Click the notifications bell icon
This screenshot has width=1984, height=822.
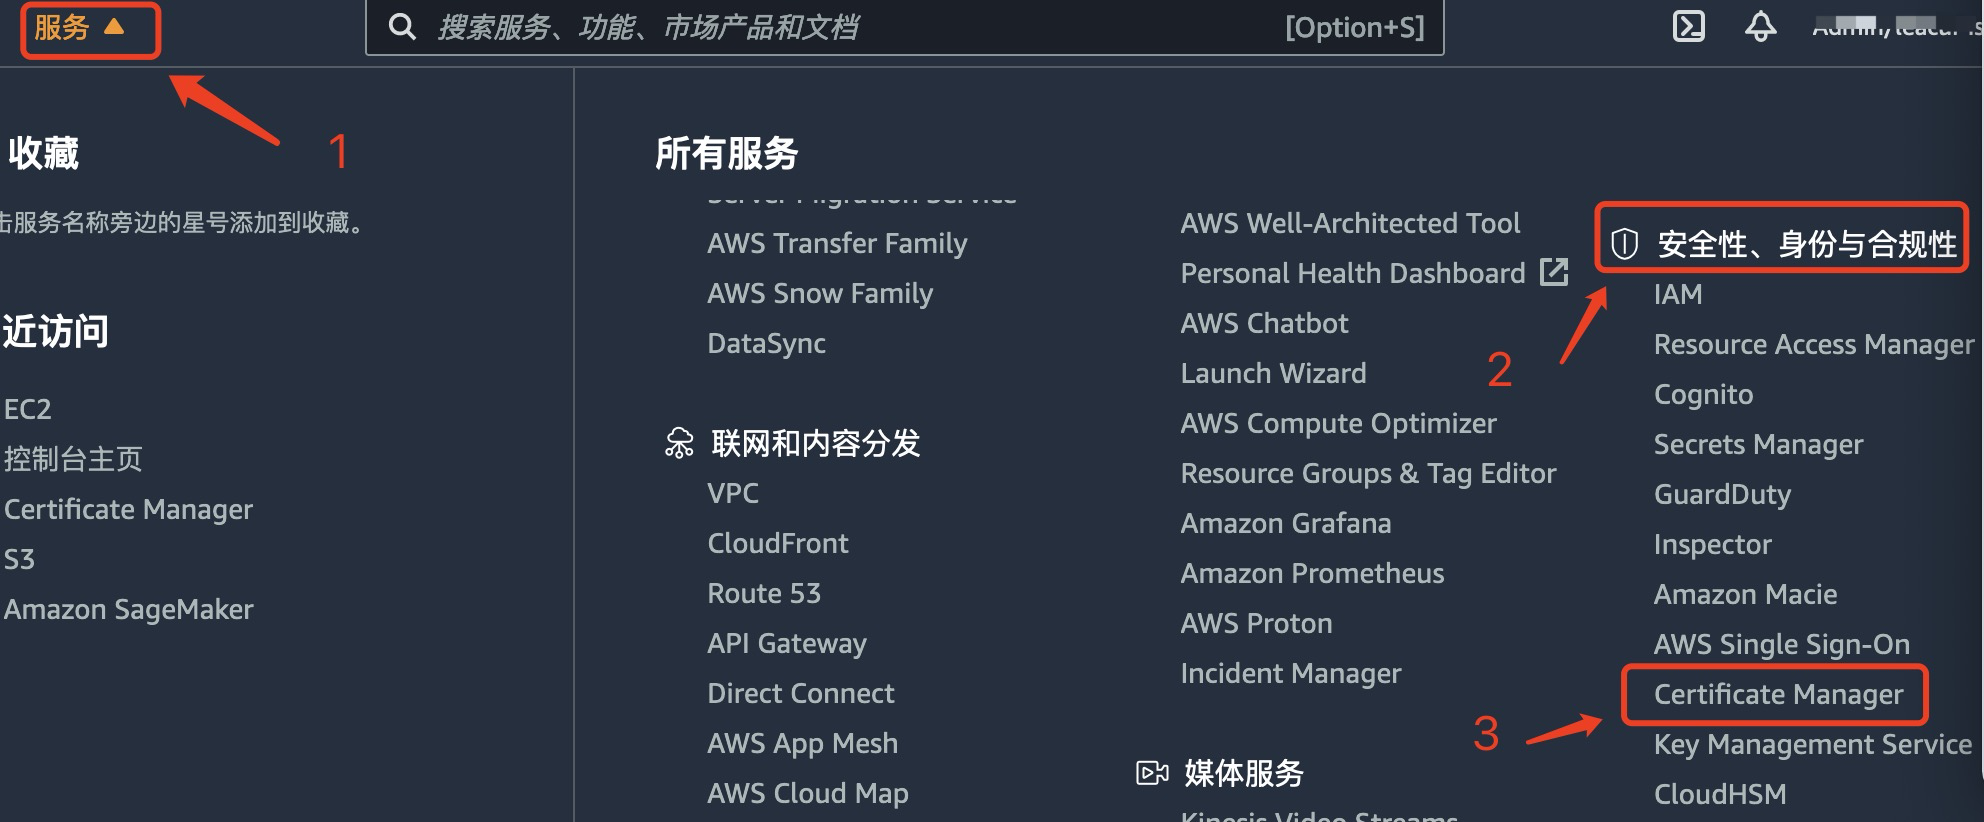tap(1761, 27)
